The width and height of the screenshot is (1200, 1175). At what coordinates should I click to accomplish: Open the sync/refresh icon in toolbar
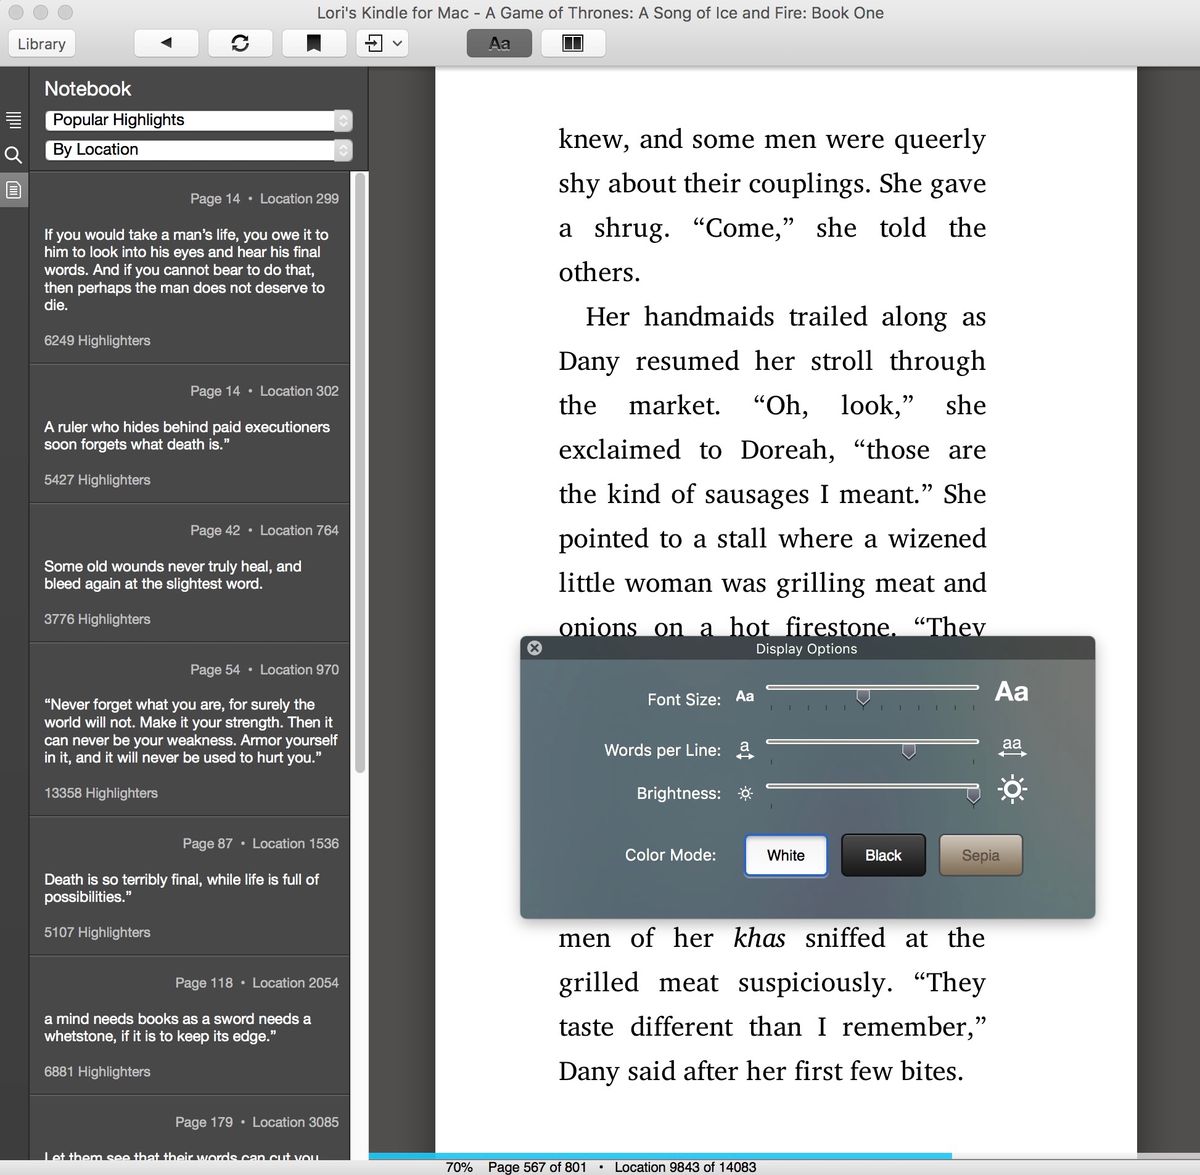240,43
